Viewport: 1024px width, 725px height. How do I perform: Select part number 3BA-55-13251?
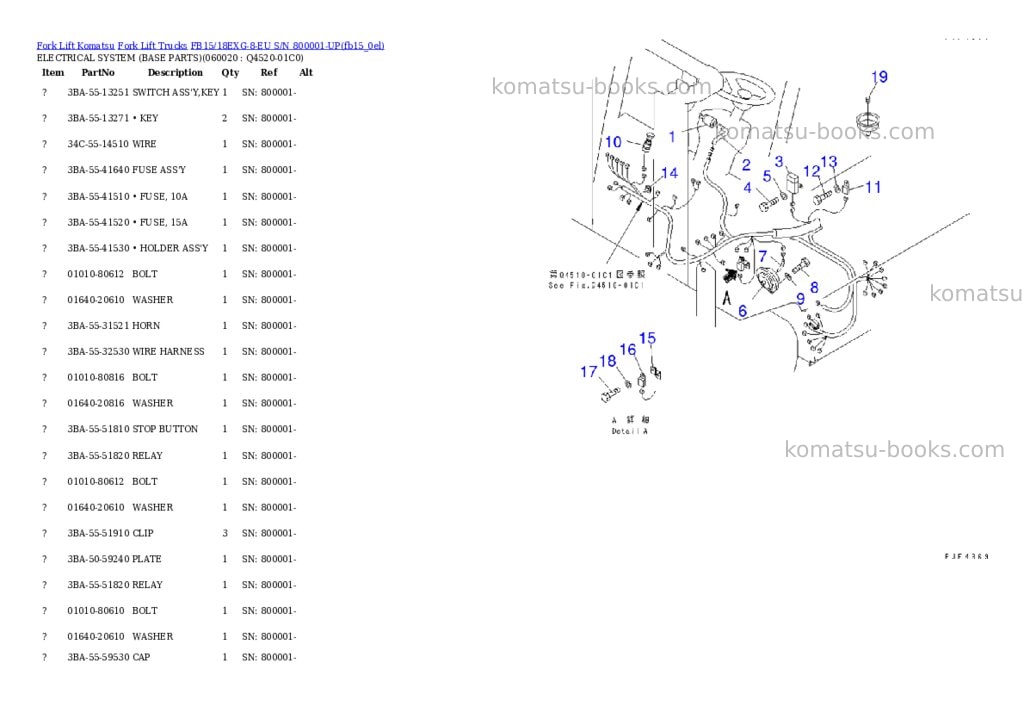point(98,93)
